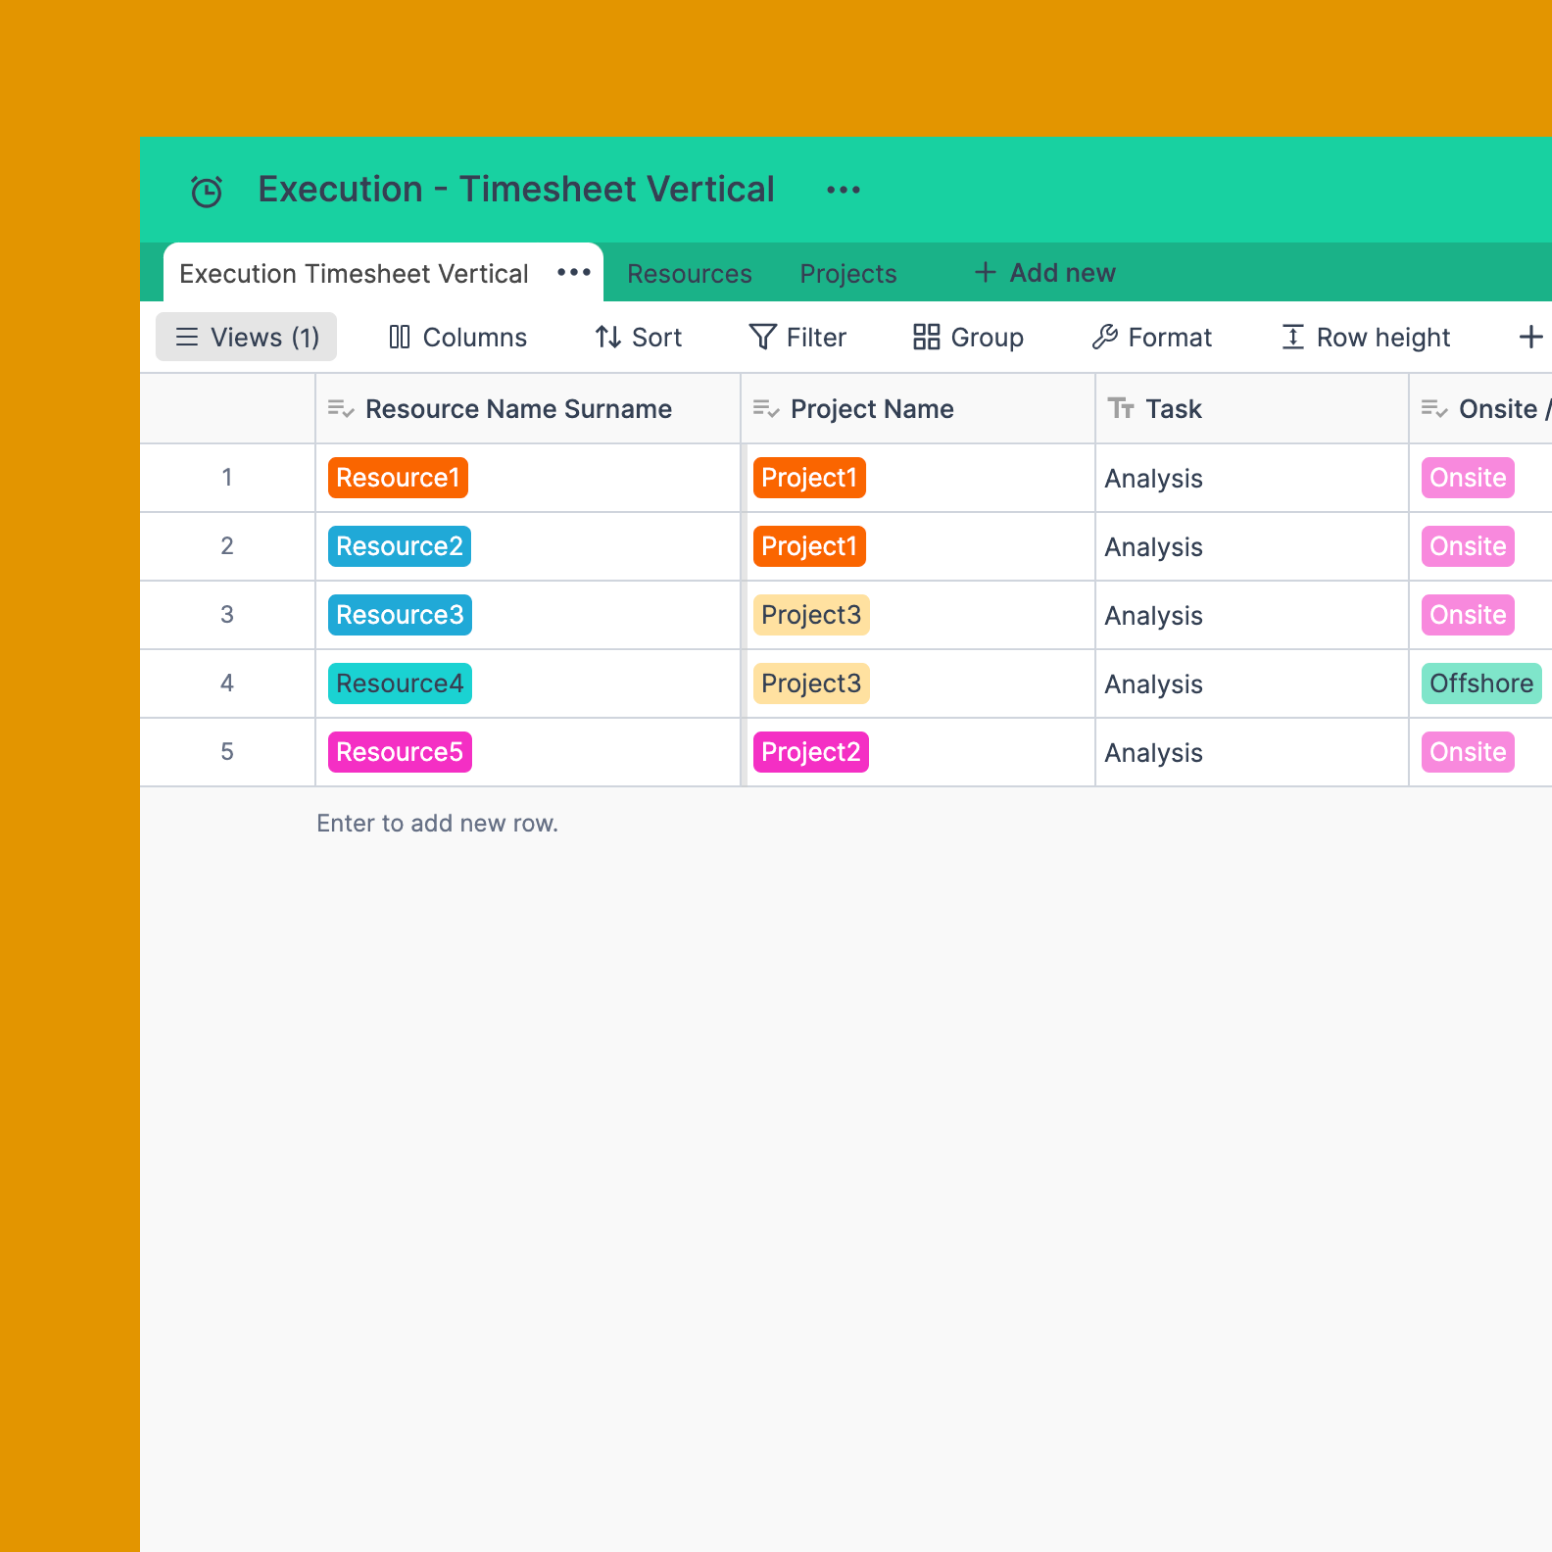
Task: Click the Project1 tag in row 1
Action: [x=809, y=478]
